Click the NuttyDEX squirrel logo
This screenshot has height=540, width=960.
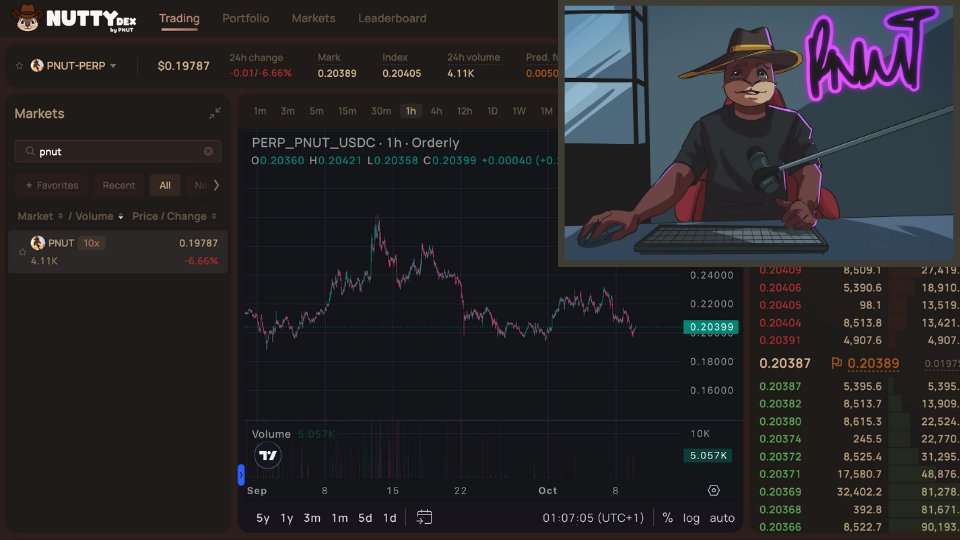point(27,18)
